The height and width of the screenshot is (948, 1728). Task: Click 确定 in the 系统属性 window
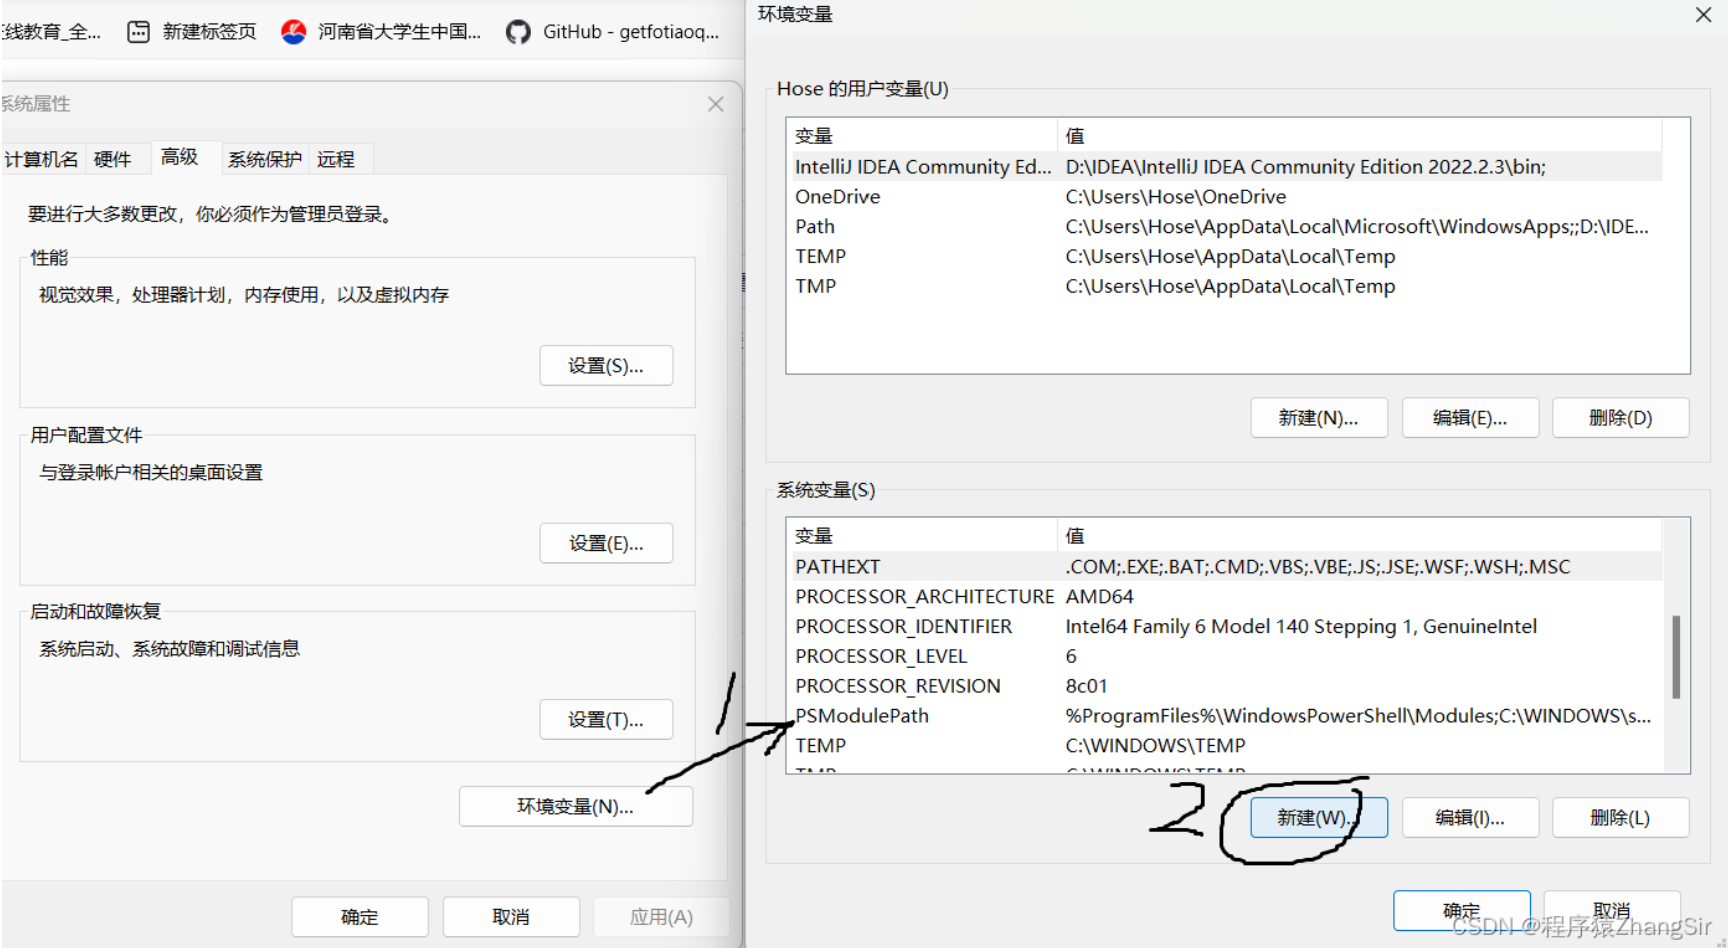pos(360,917)
